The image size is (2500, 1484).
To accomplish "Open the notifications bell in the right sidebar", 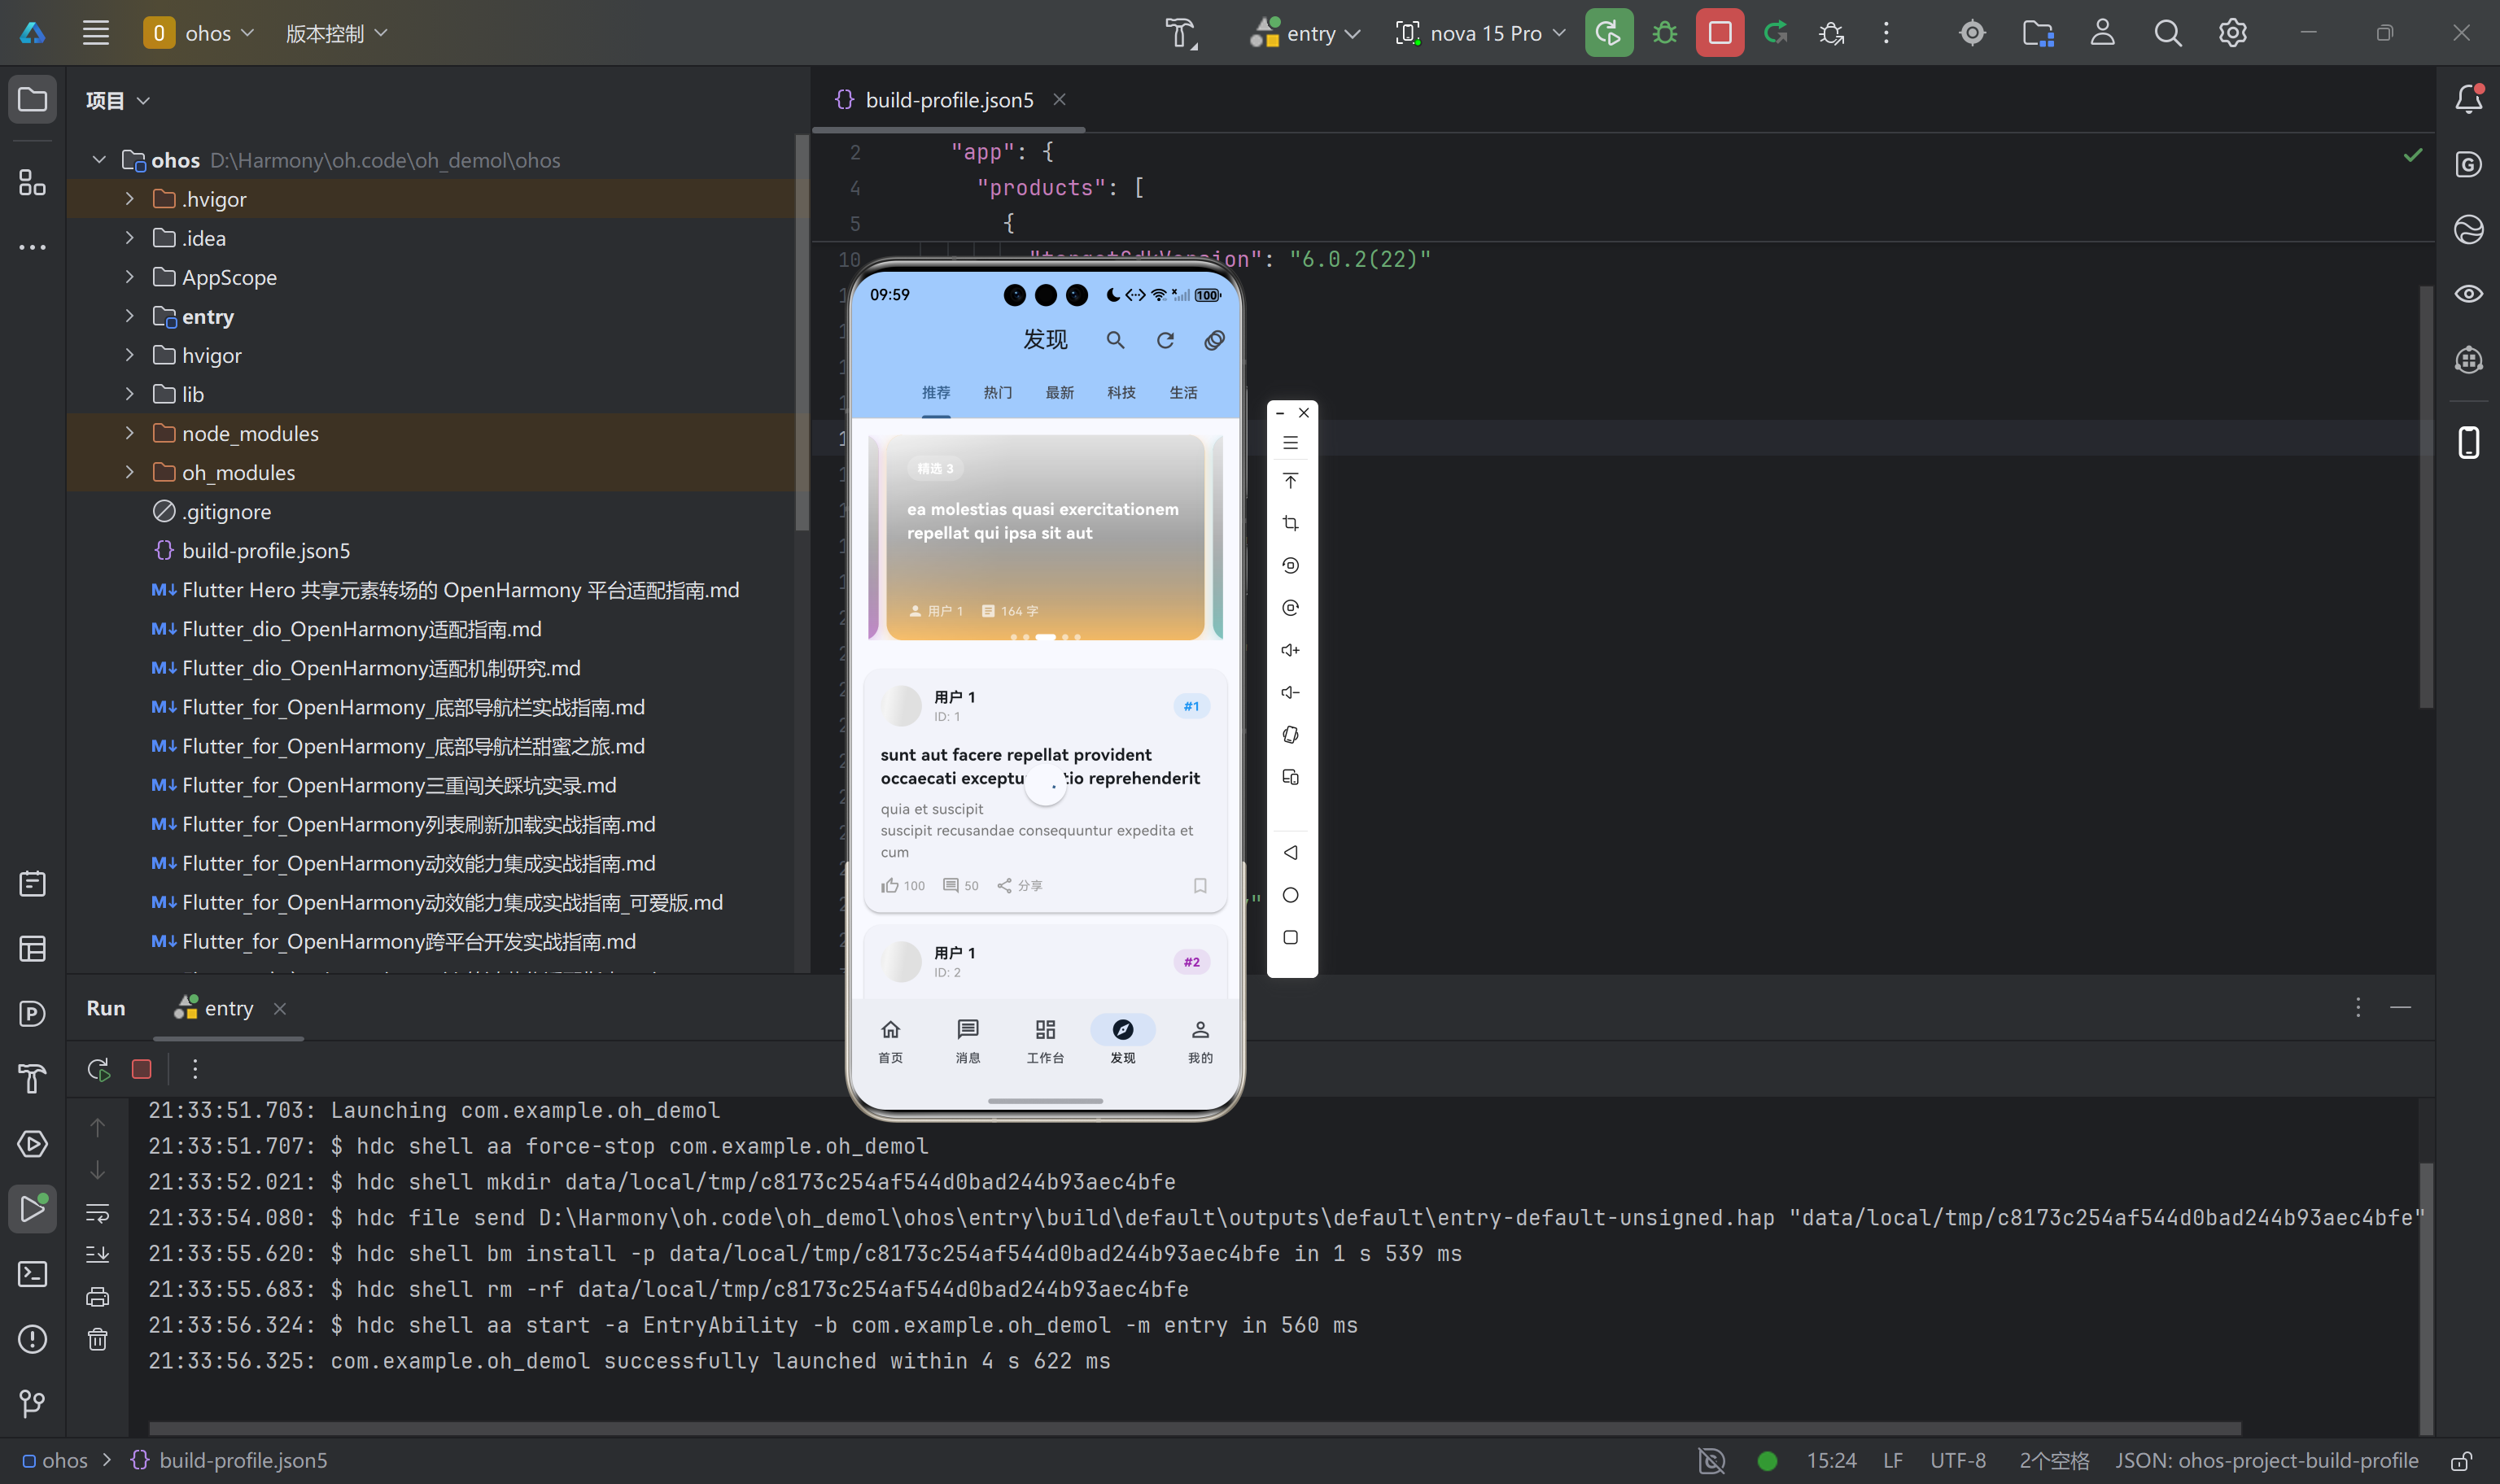I will coord(2468,99).
